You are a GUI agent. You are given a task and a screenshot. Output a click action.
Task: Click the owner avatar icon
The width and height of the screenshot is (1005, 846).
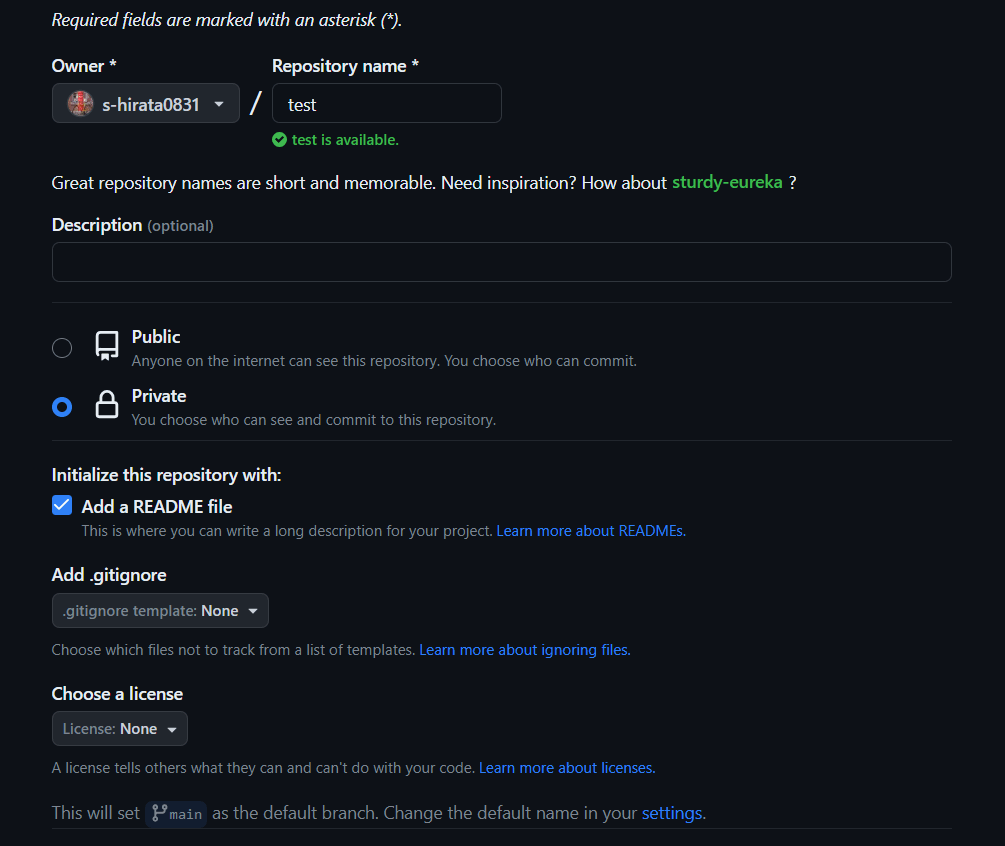[x=81, y=103]
